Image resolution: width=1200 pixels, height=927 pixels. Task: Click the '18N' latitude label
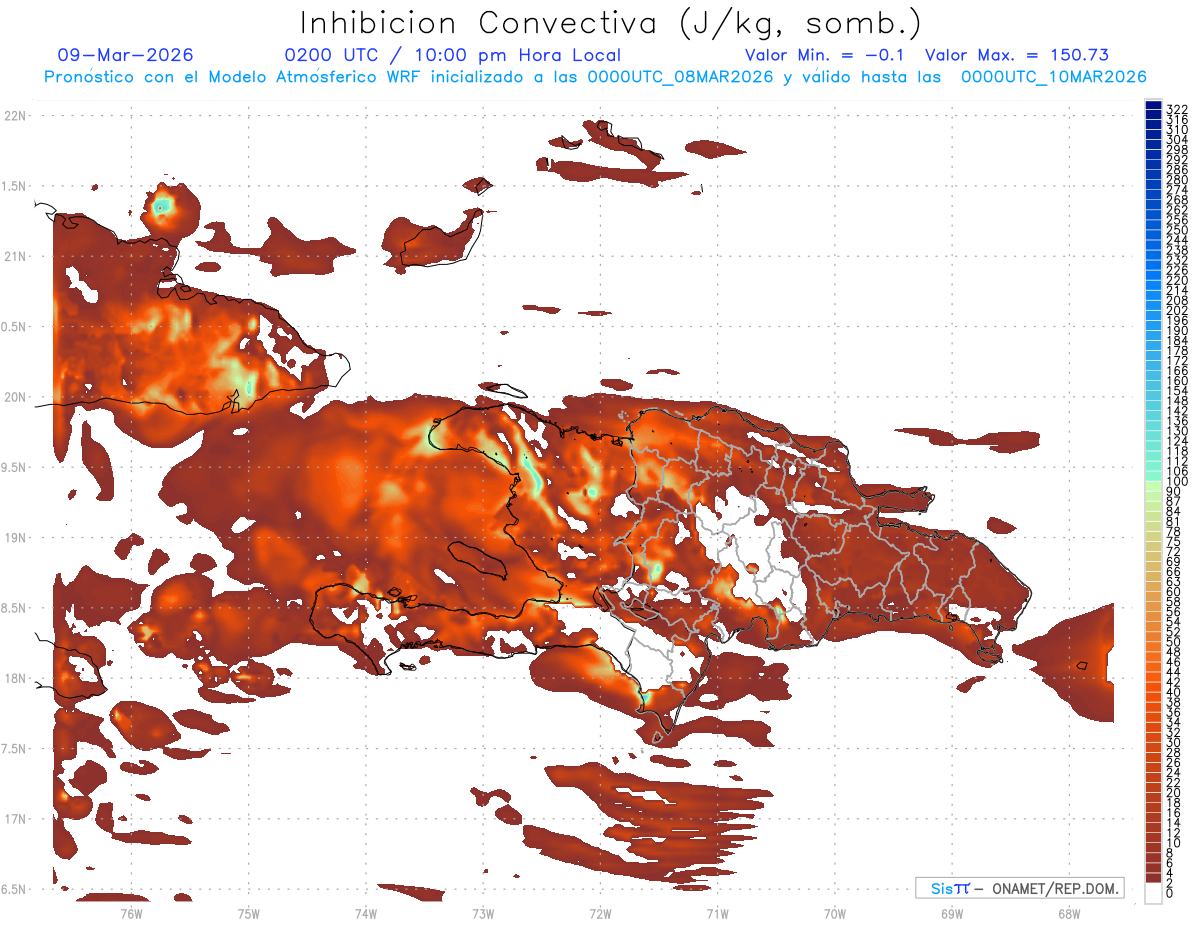pos(15,679)
